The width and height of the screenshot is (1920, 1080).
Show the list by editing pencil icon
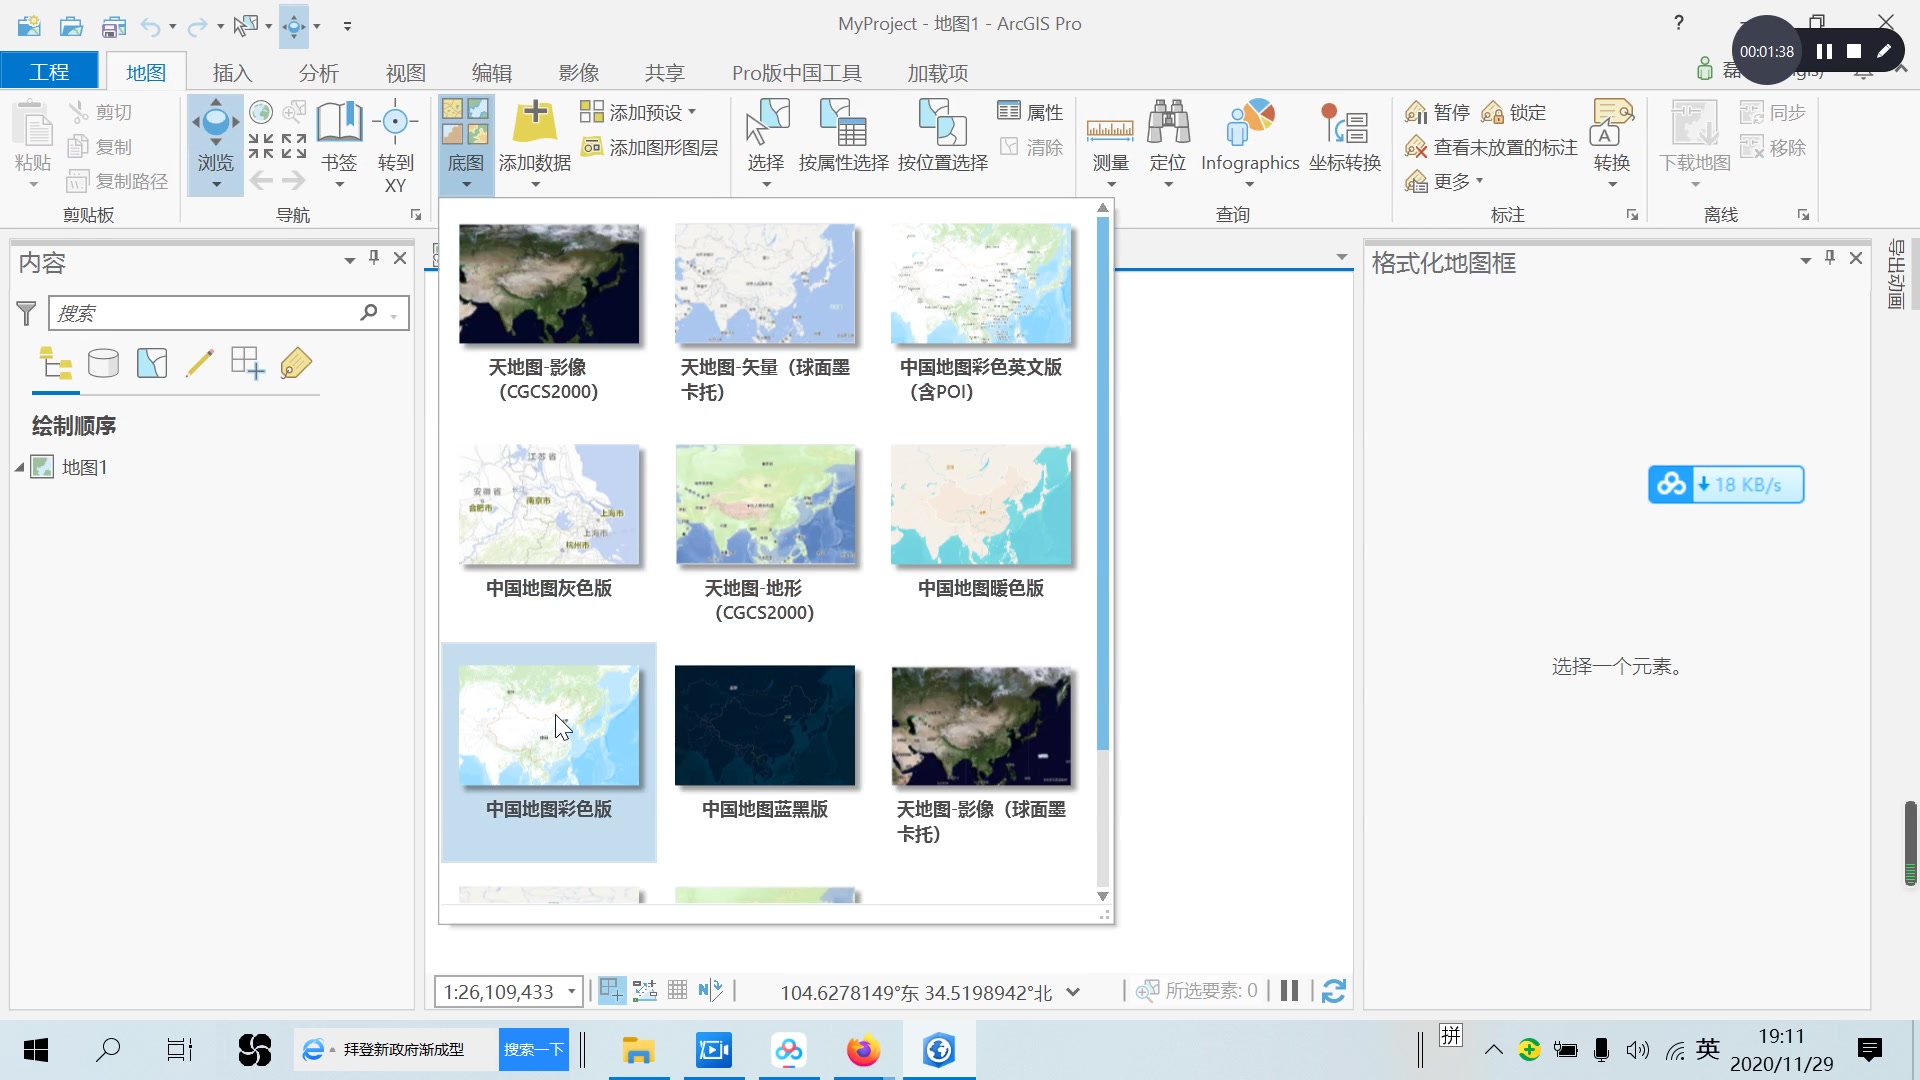pyautogui.click(x=199, y=363)
